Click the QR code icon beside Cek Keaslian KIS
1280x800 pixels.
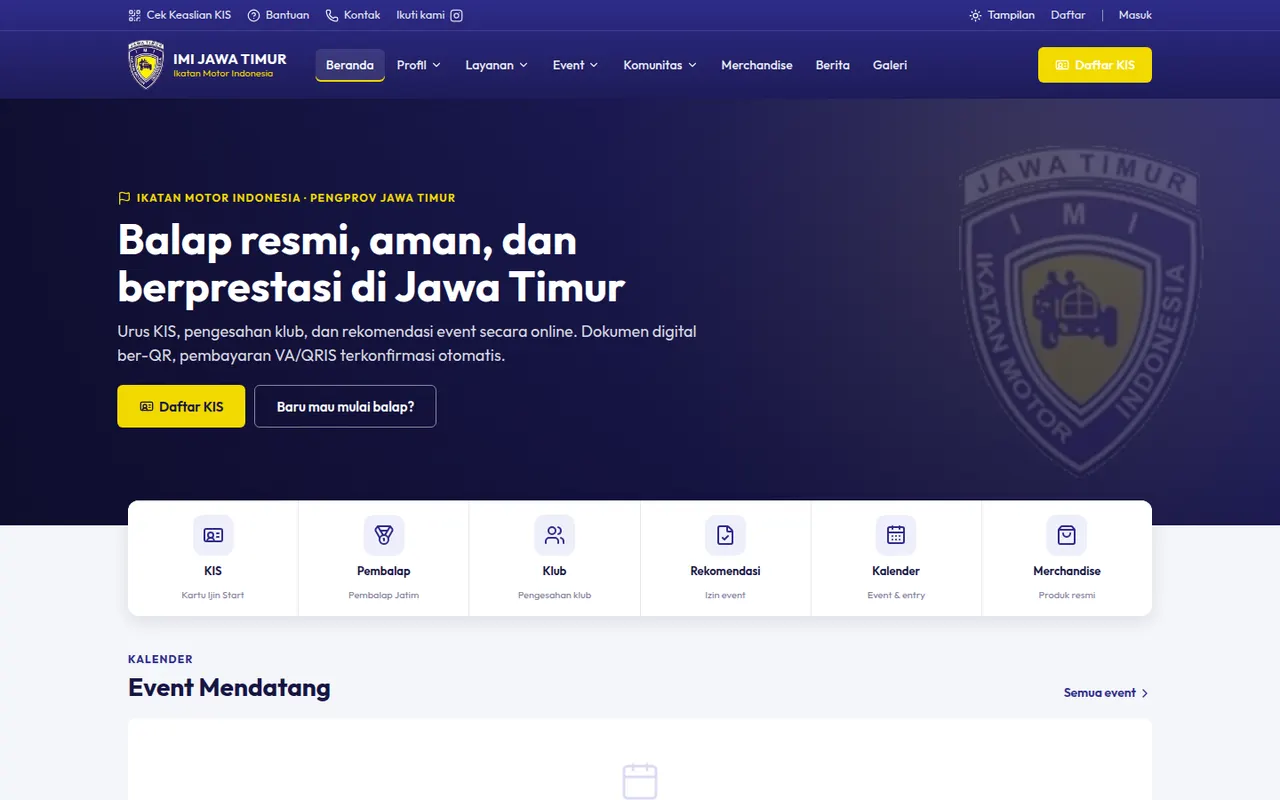pos(135,15)
